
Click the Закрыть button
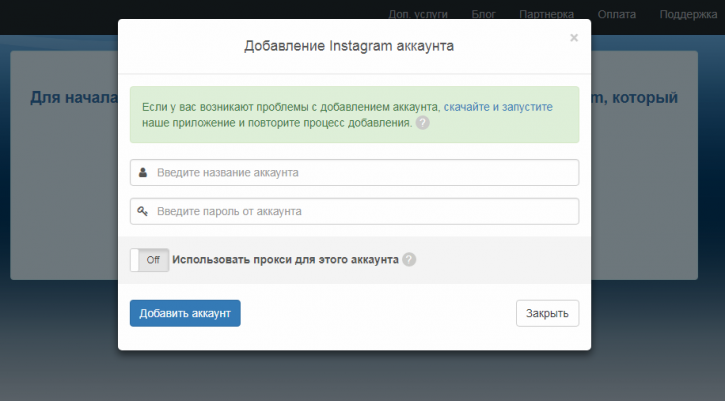click(x=547, y=313)
